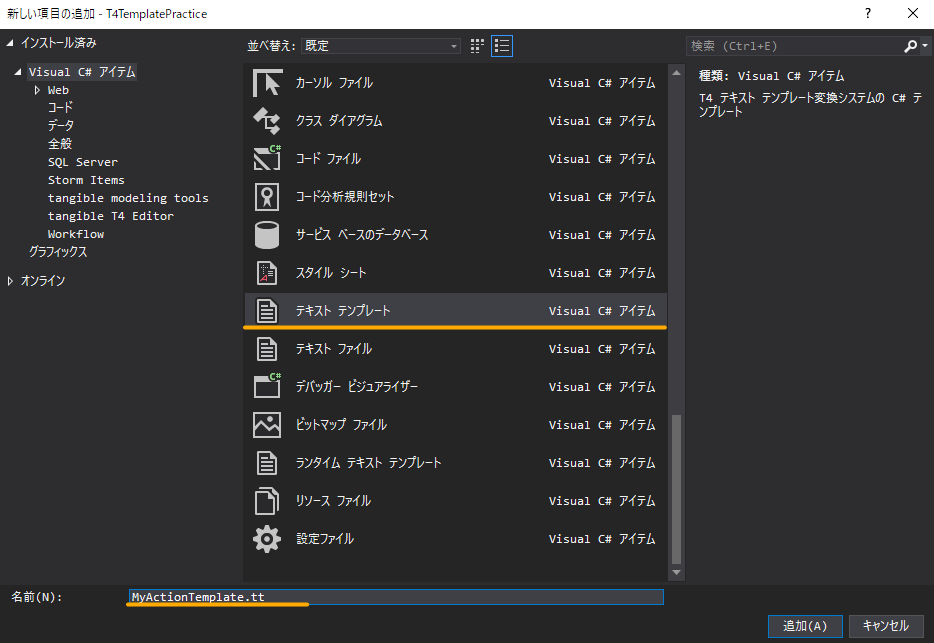Click the ビットマップ ファイル picture icon
This screenshot has height=643, width=934.
(267, 425)
